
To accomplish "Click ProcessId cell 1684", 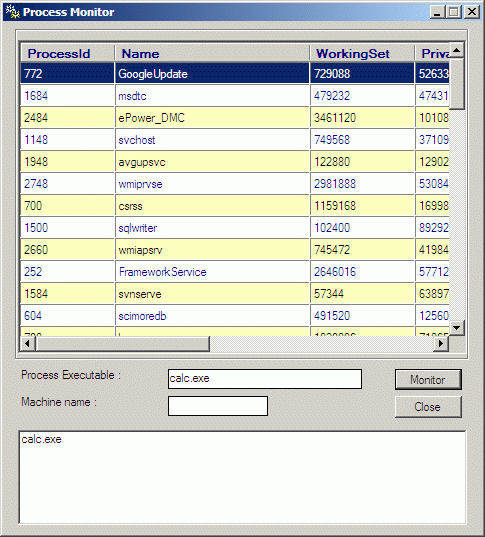I will [67, 96].
